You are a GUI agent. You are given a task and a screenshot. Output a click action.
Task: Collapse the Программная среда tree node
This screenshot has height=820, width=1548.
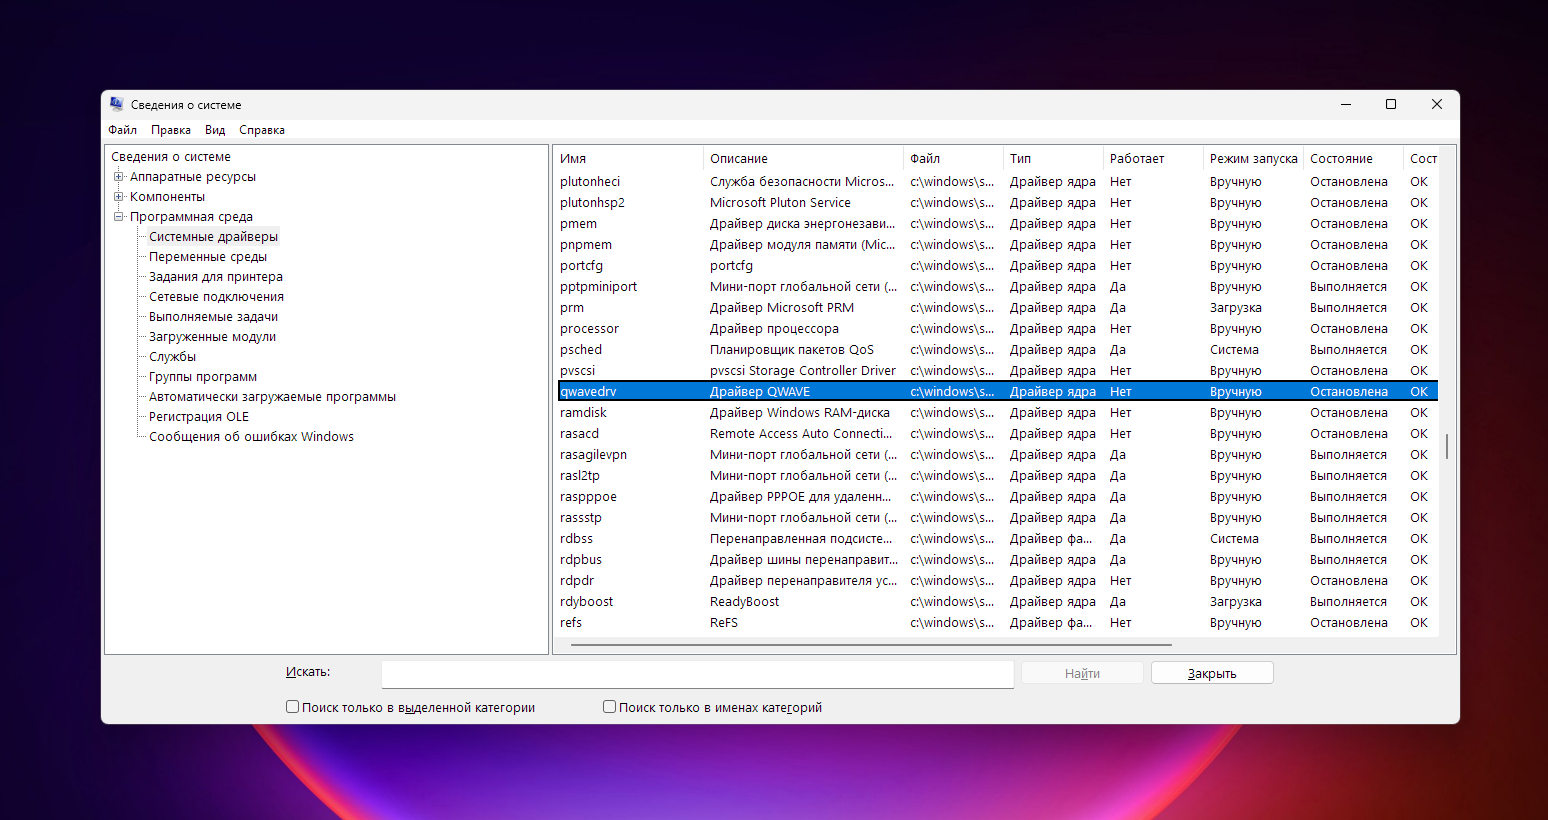(119, 217)
